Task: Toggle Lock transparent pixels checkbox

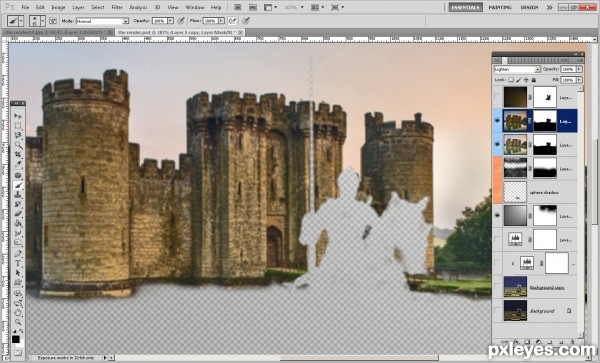Action: 511,80
